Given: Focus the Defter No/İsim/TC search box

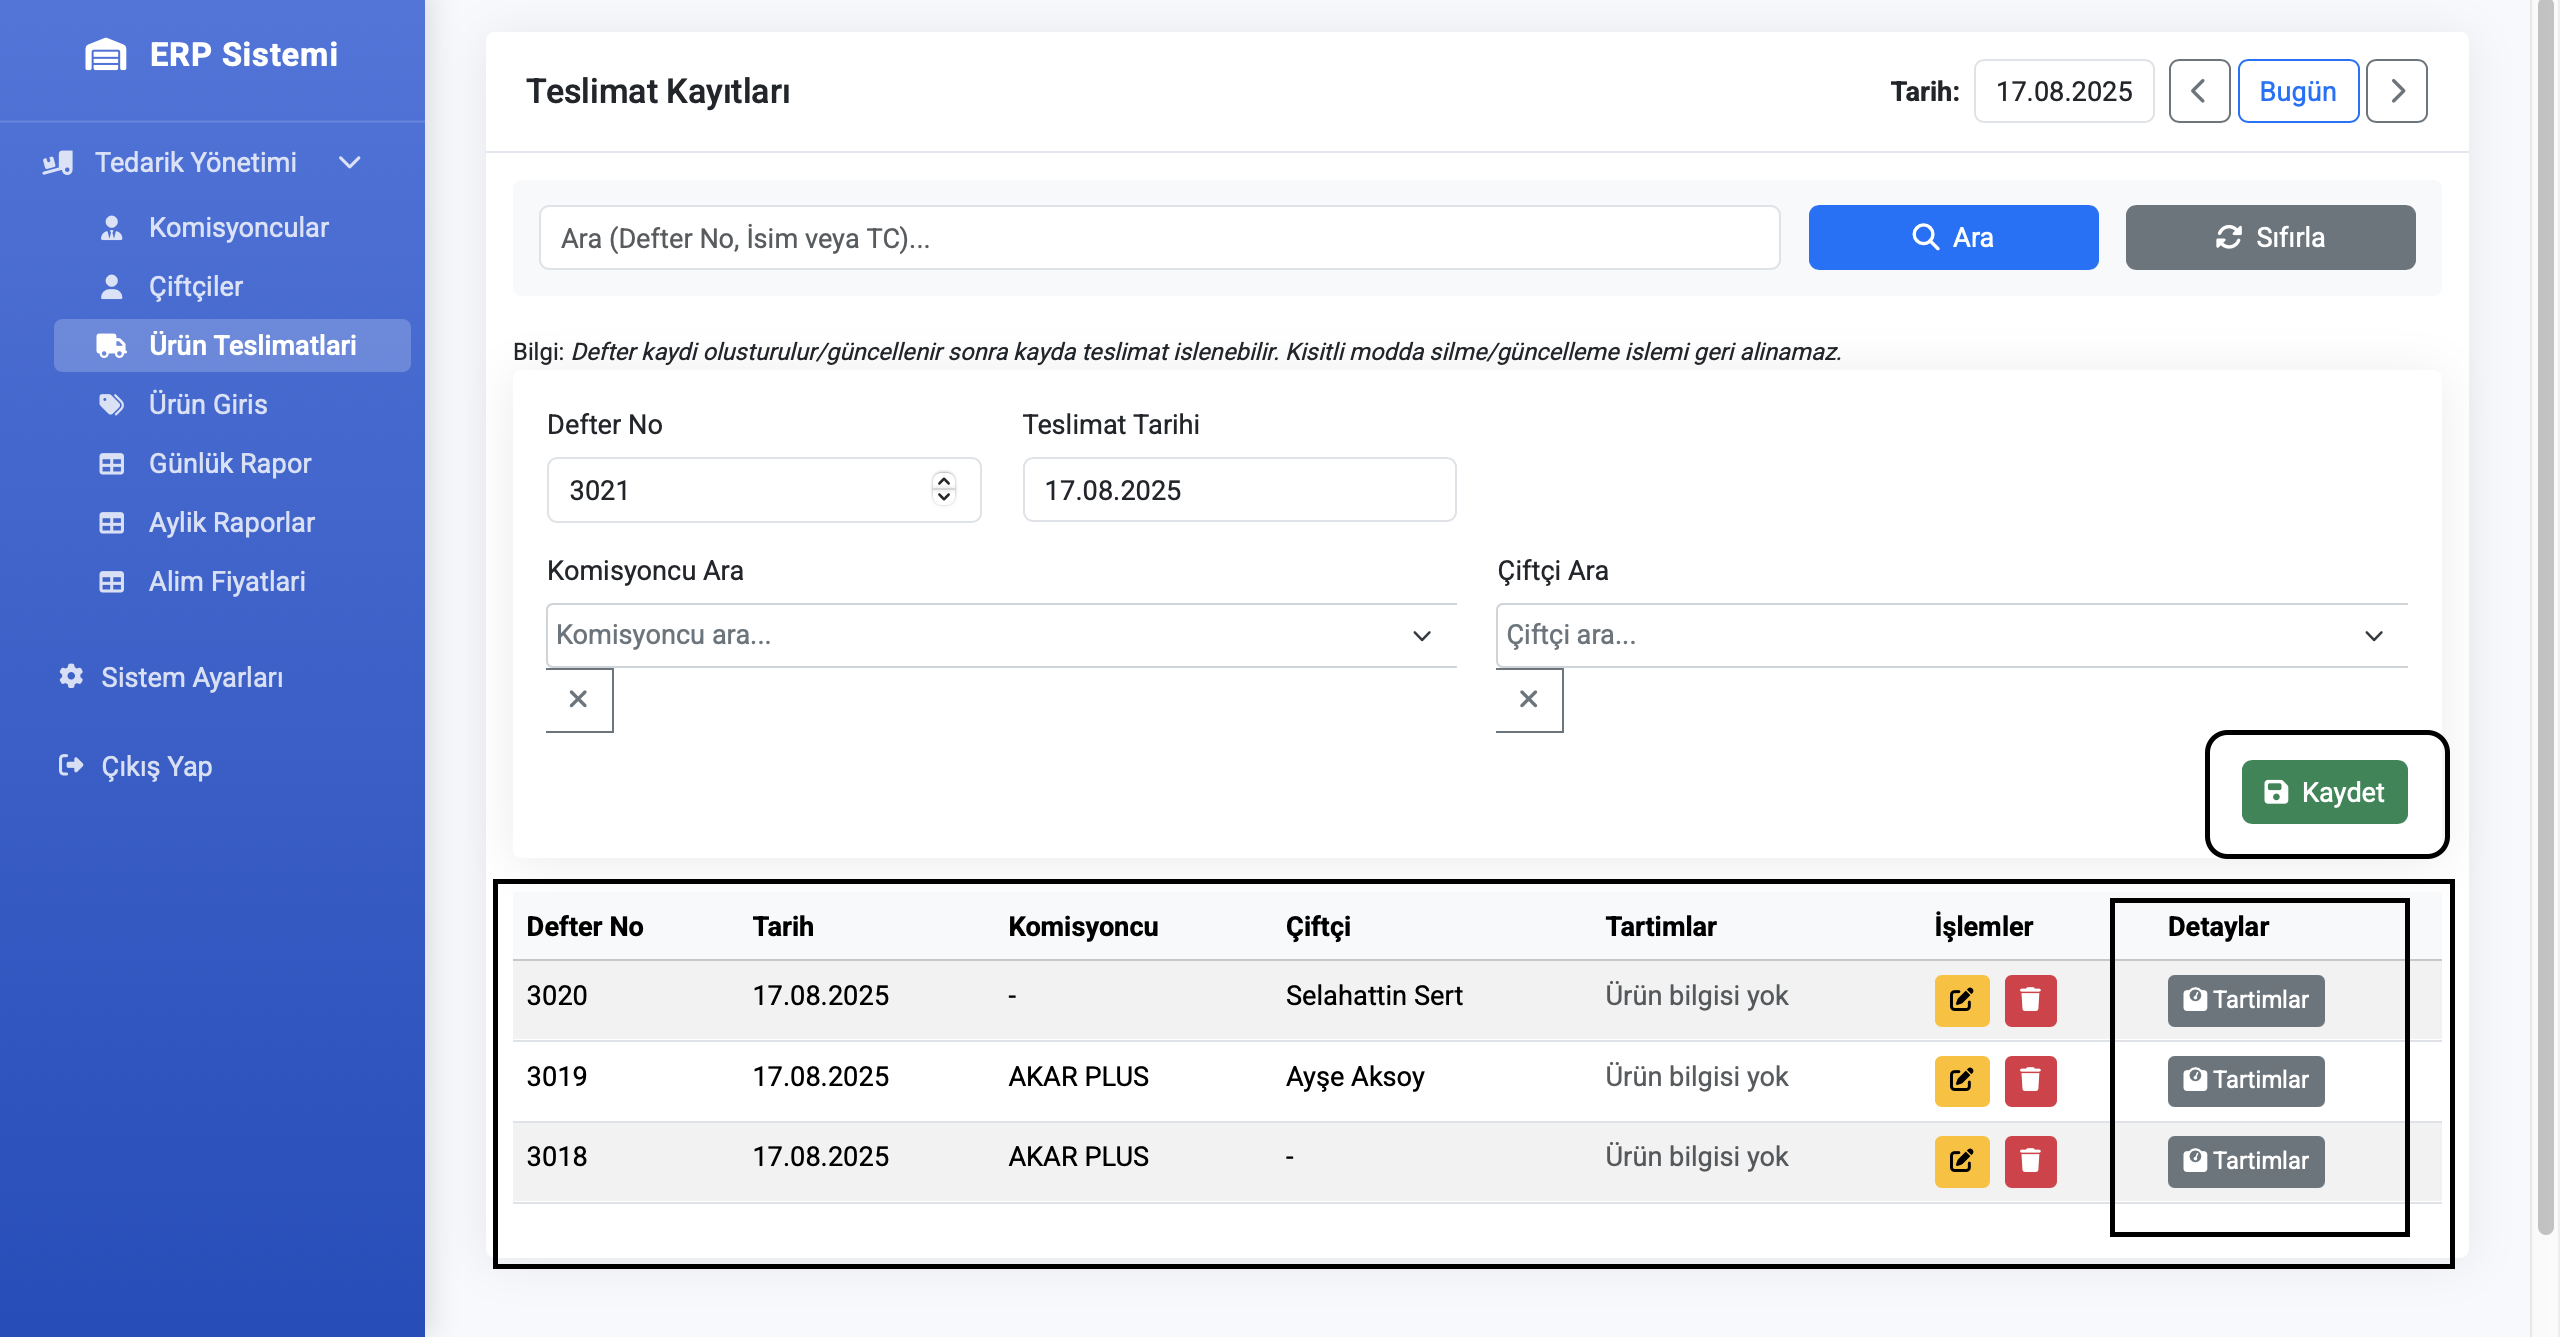Looking at the screenshot, I should [x=1159, y=238].
